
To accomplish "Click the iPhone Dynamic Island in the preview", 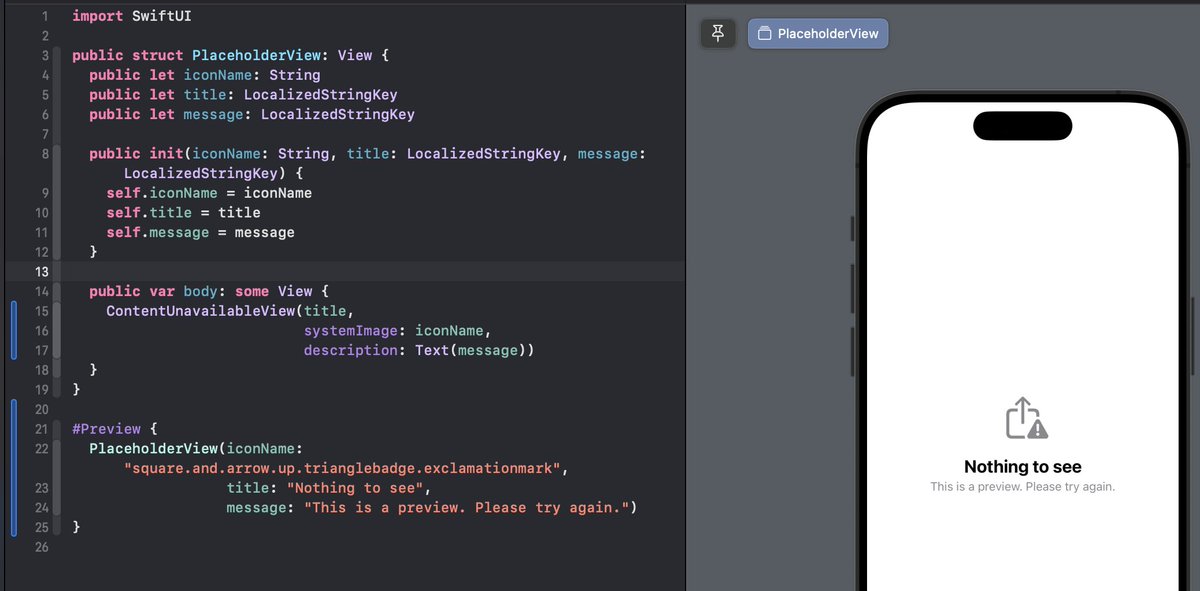I will coord(1022,126).
